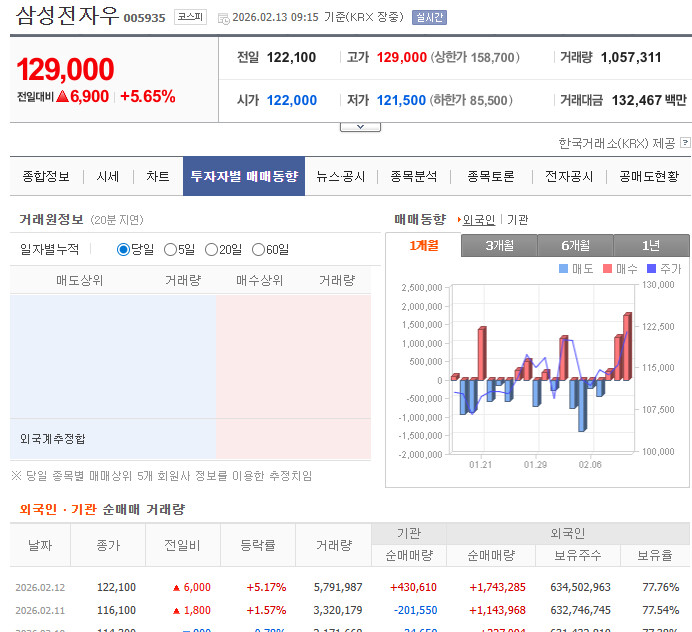Click the -201,550 institution net value
The image size is (692, 632).
pos(415,610)
